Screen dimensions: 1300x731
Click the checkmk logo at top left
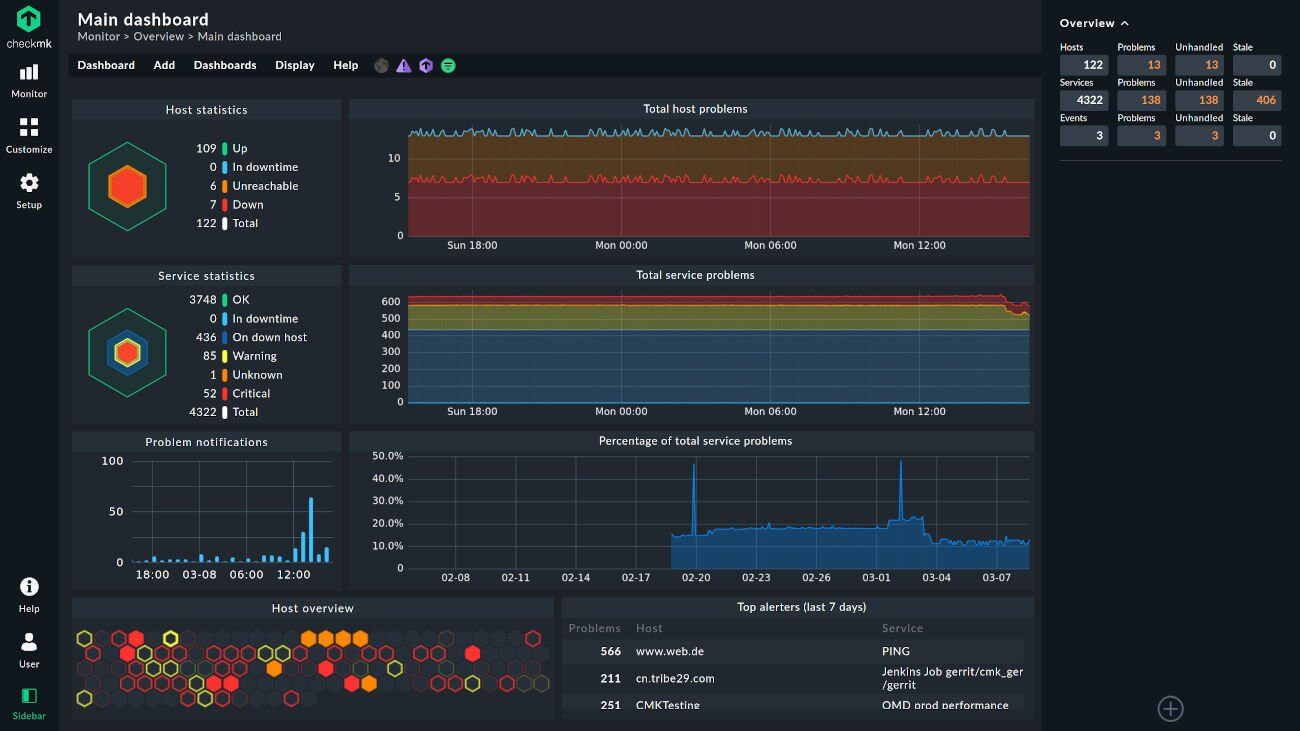[28, 22]
